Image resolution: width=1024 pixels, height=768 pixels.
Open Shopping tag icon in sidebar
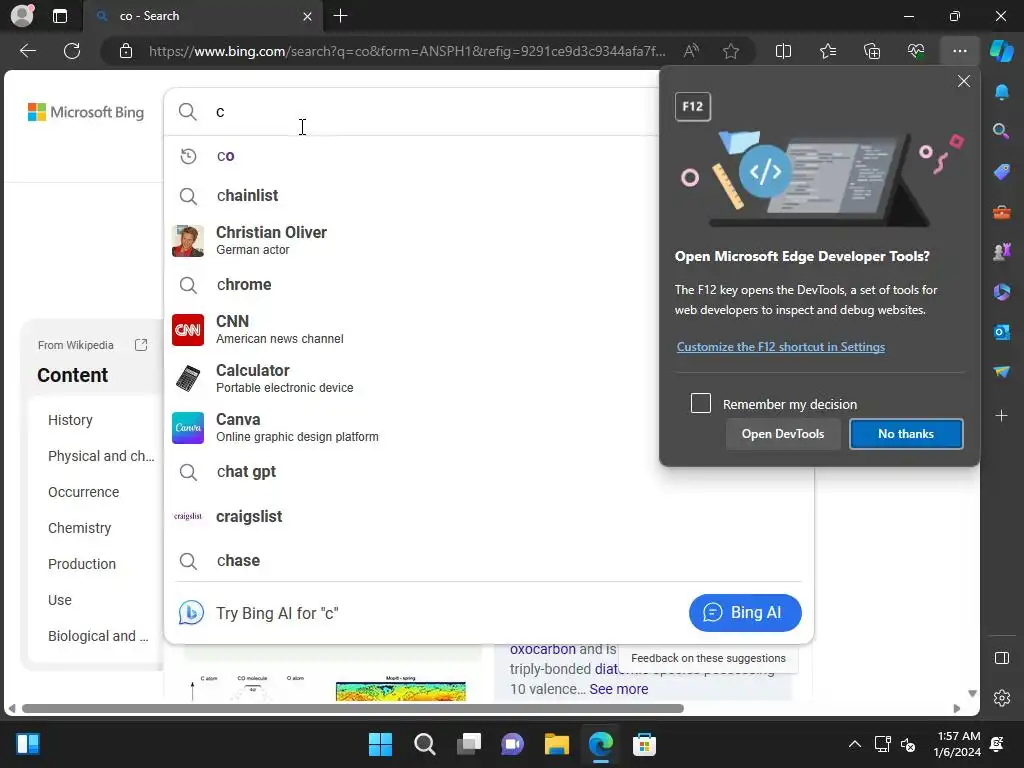[x=1002, y=172]
